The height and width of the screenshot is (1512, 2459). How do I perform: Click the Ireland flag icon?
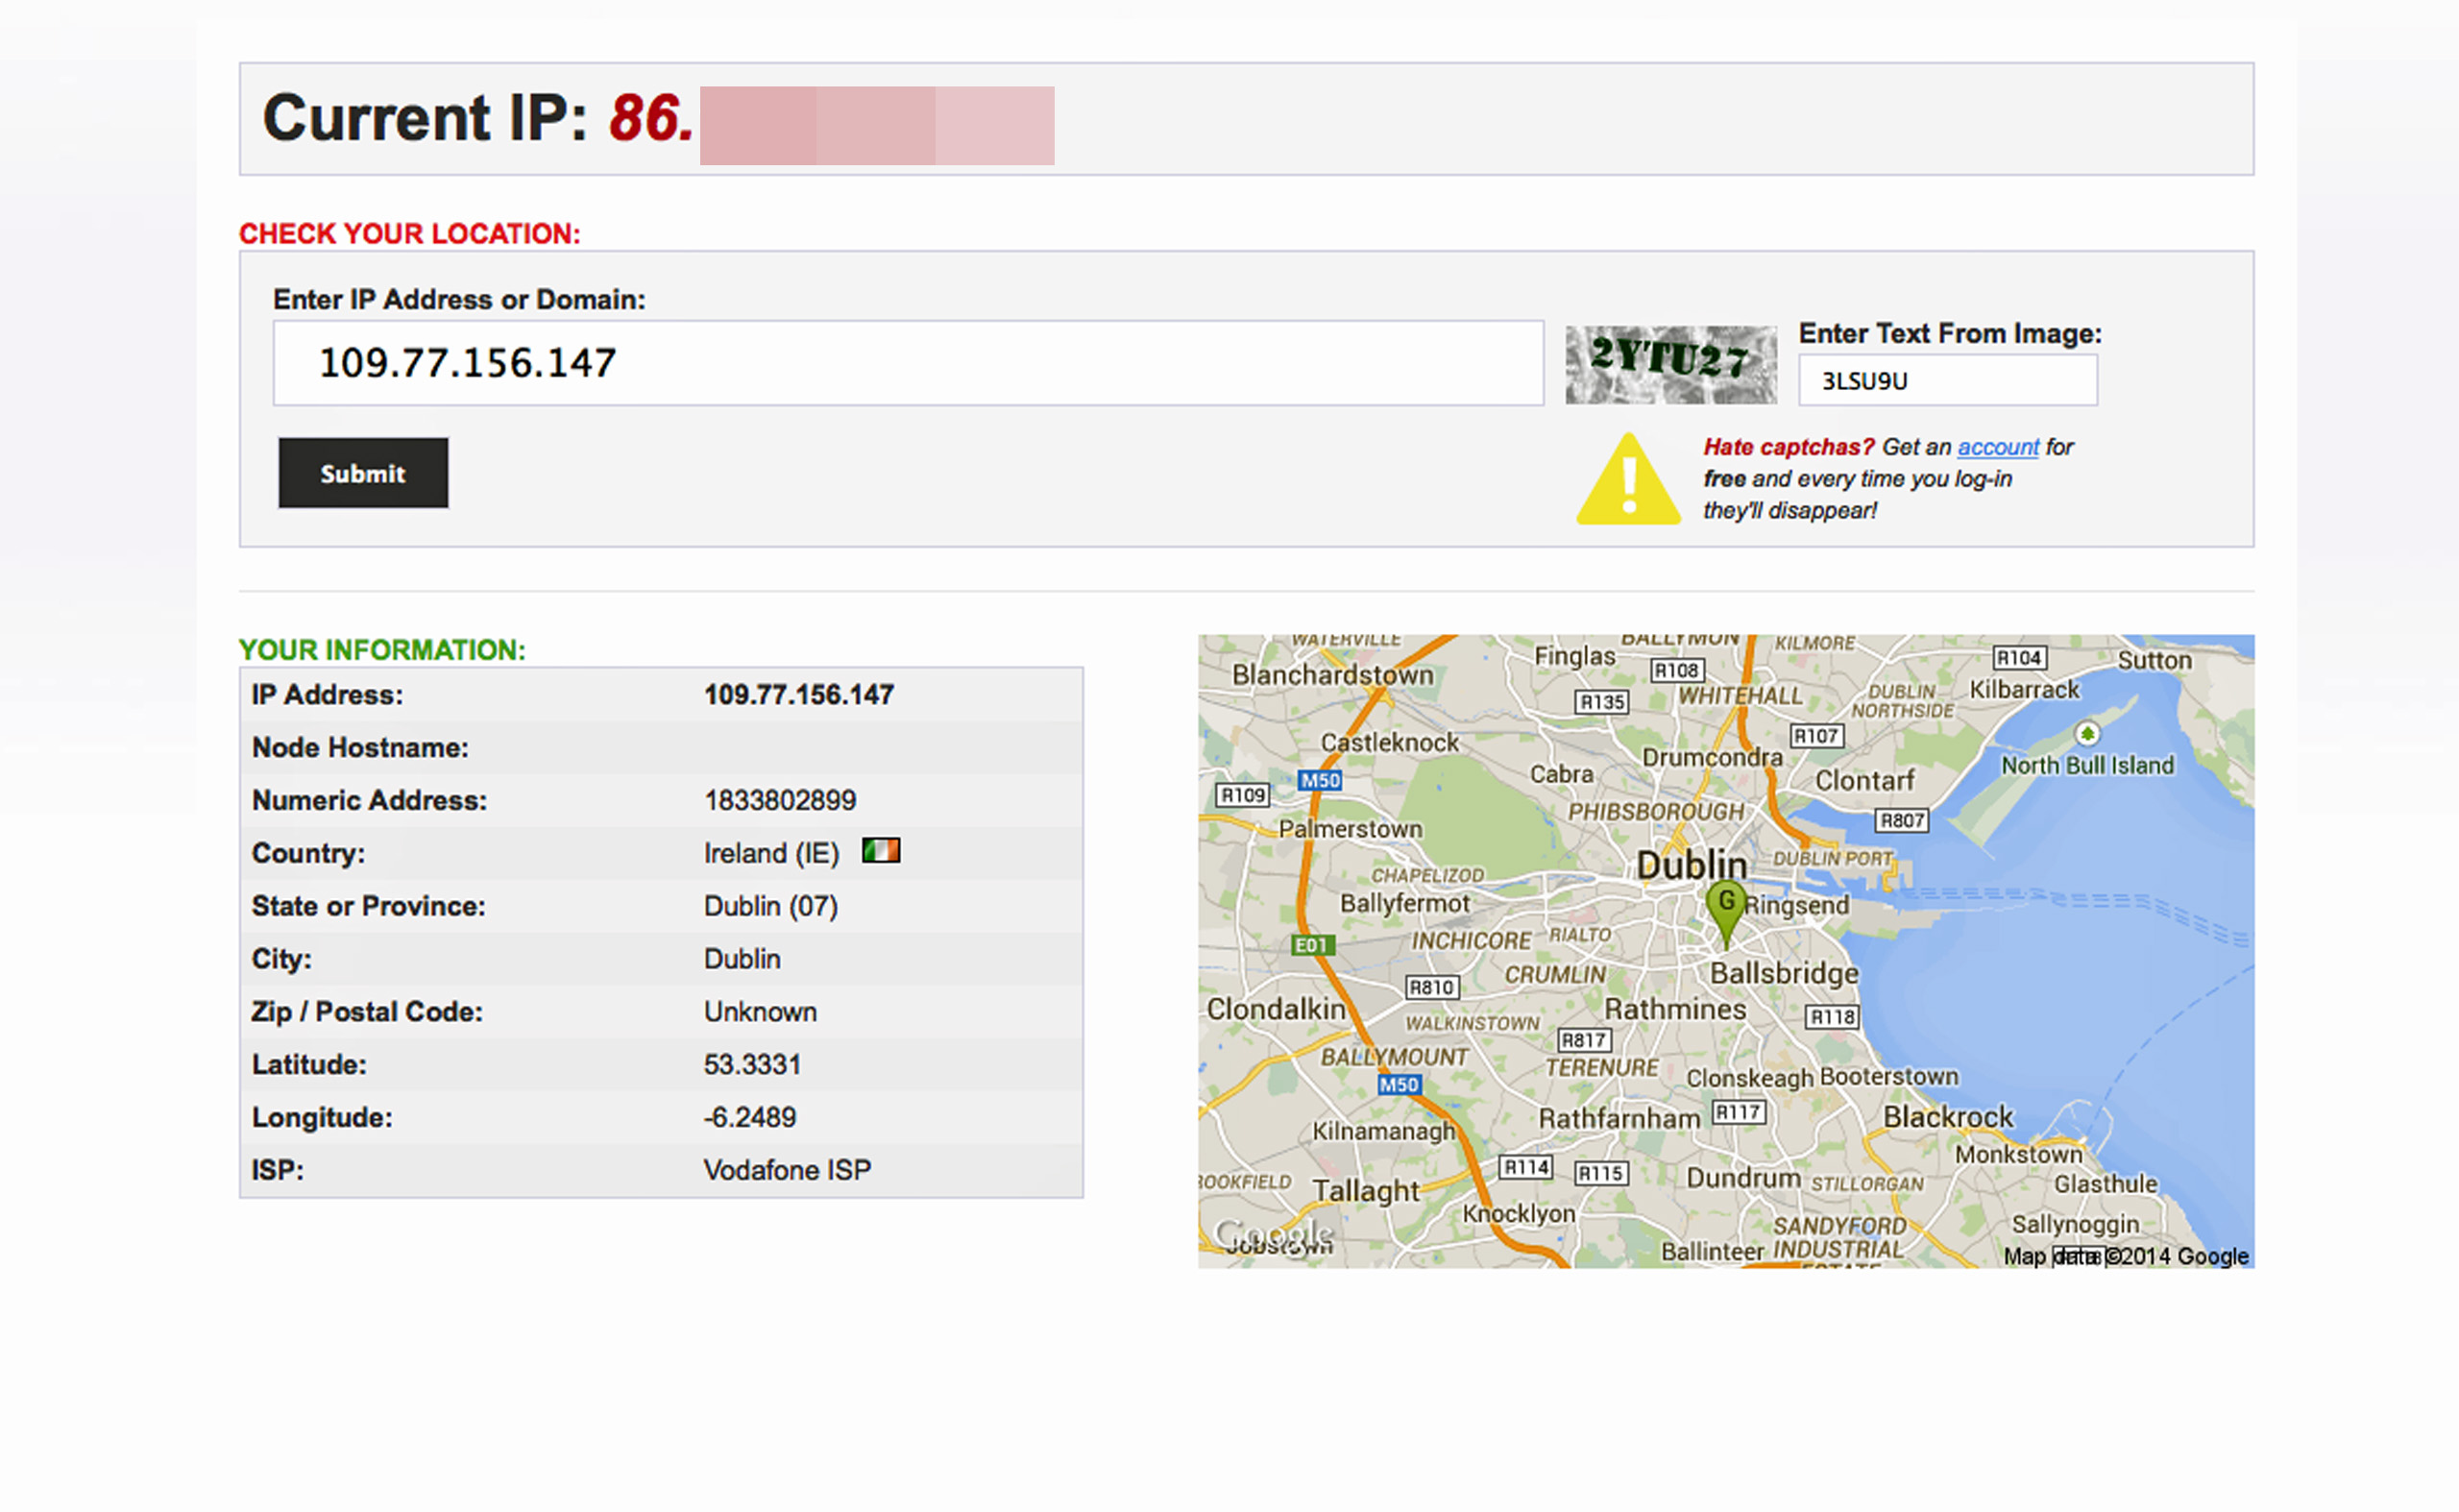(880, 851)
